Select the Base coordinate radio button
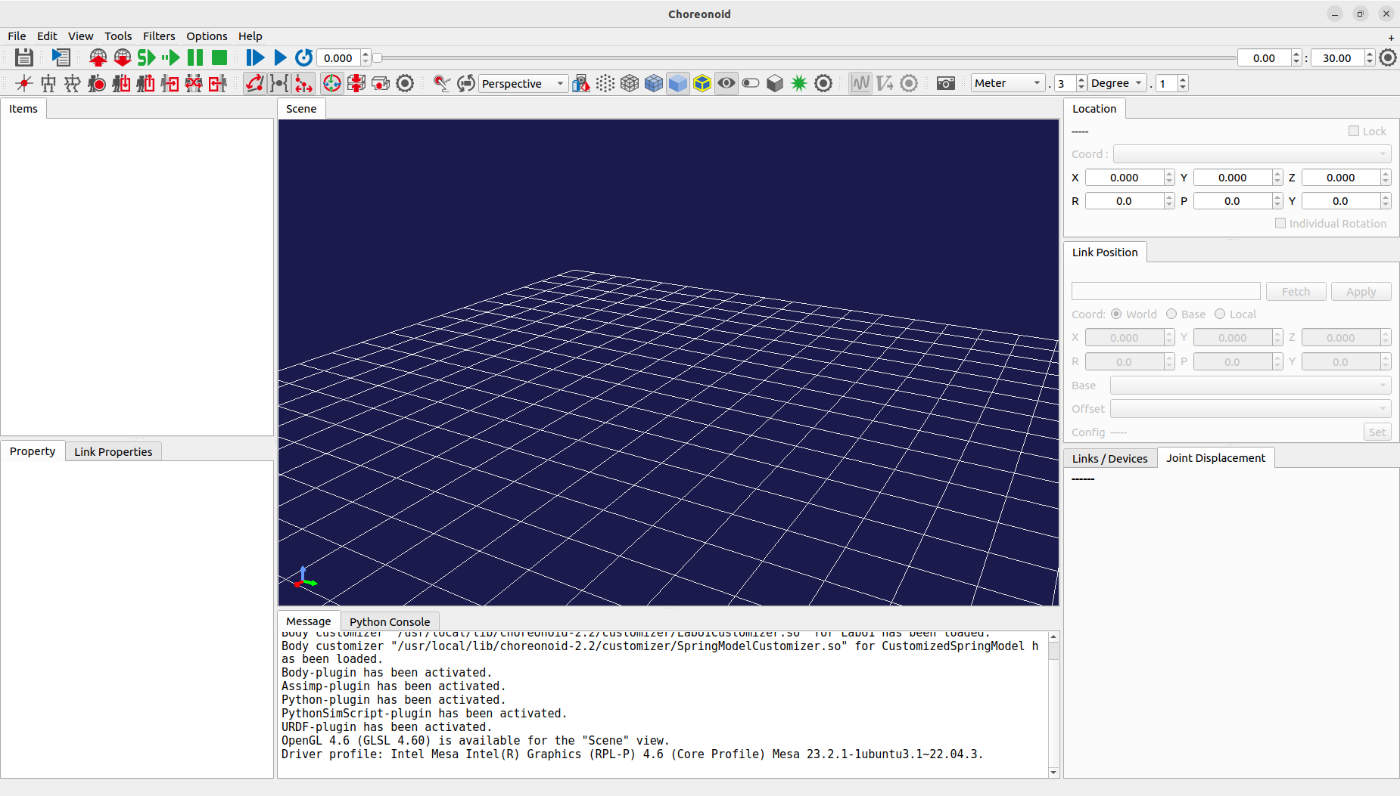The height and width of the screenshot is (796, 1400). 1172,314
